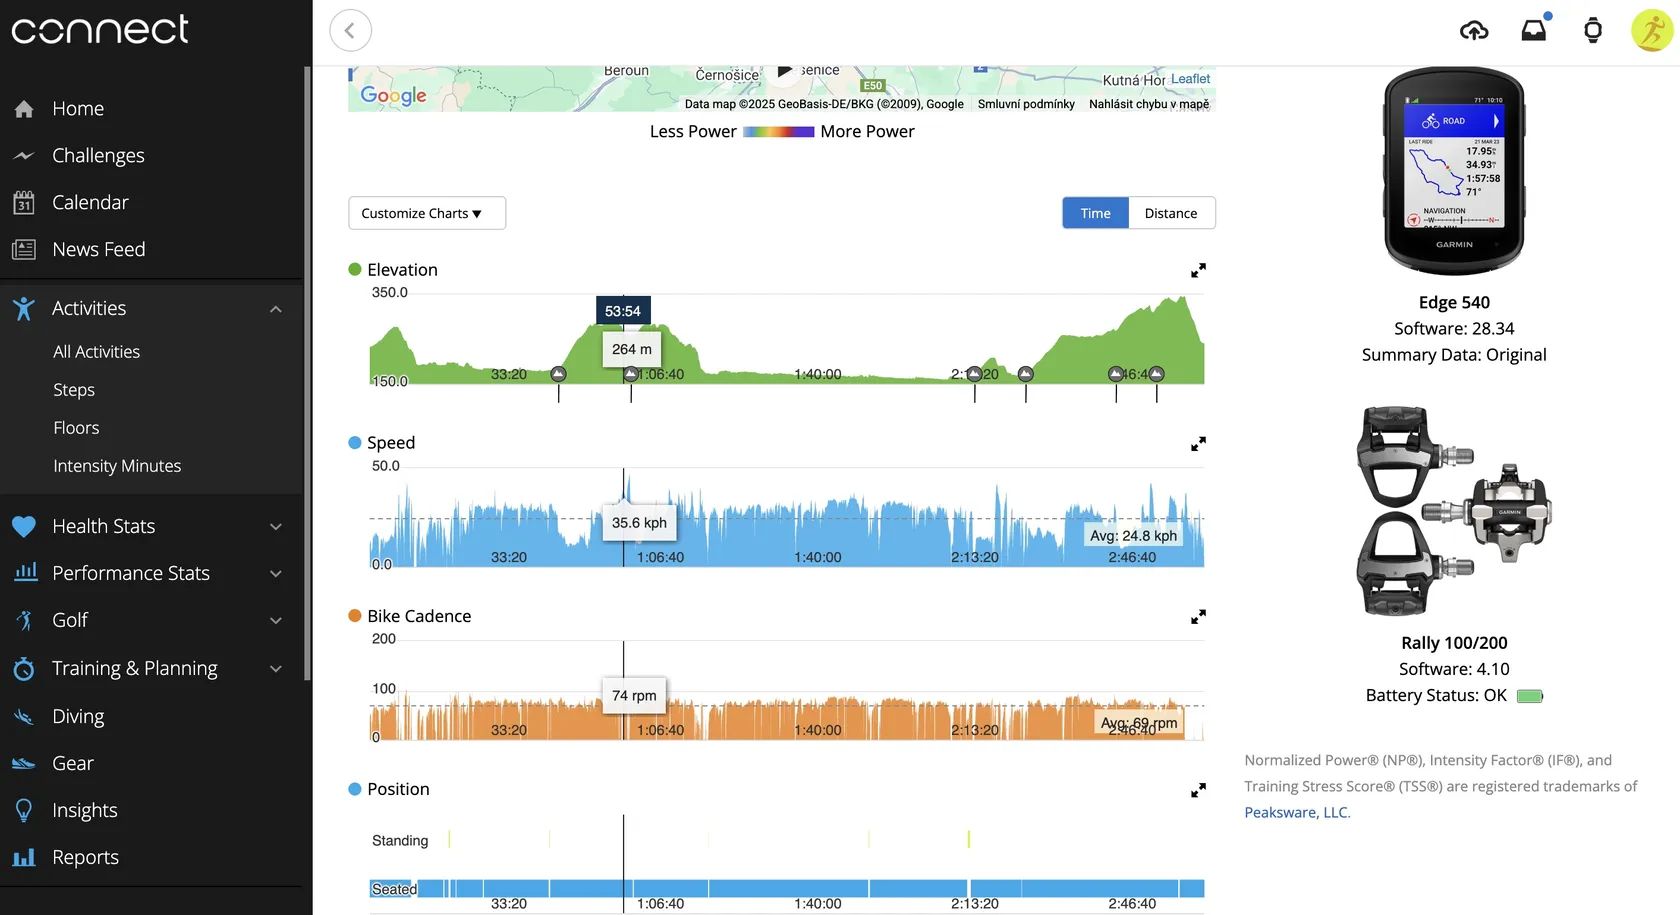
Task: Click the Edge 540 device image
Action: (1453, 171)
